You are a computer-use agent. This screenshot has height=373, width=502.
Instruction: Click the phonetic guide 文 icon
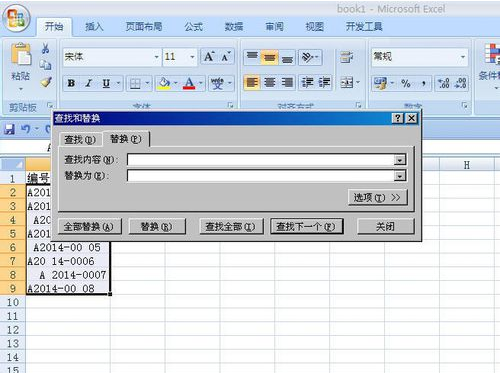point(217,83)
